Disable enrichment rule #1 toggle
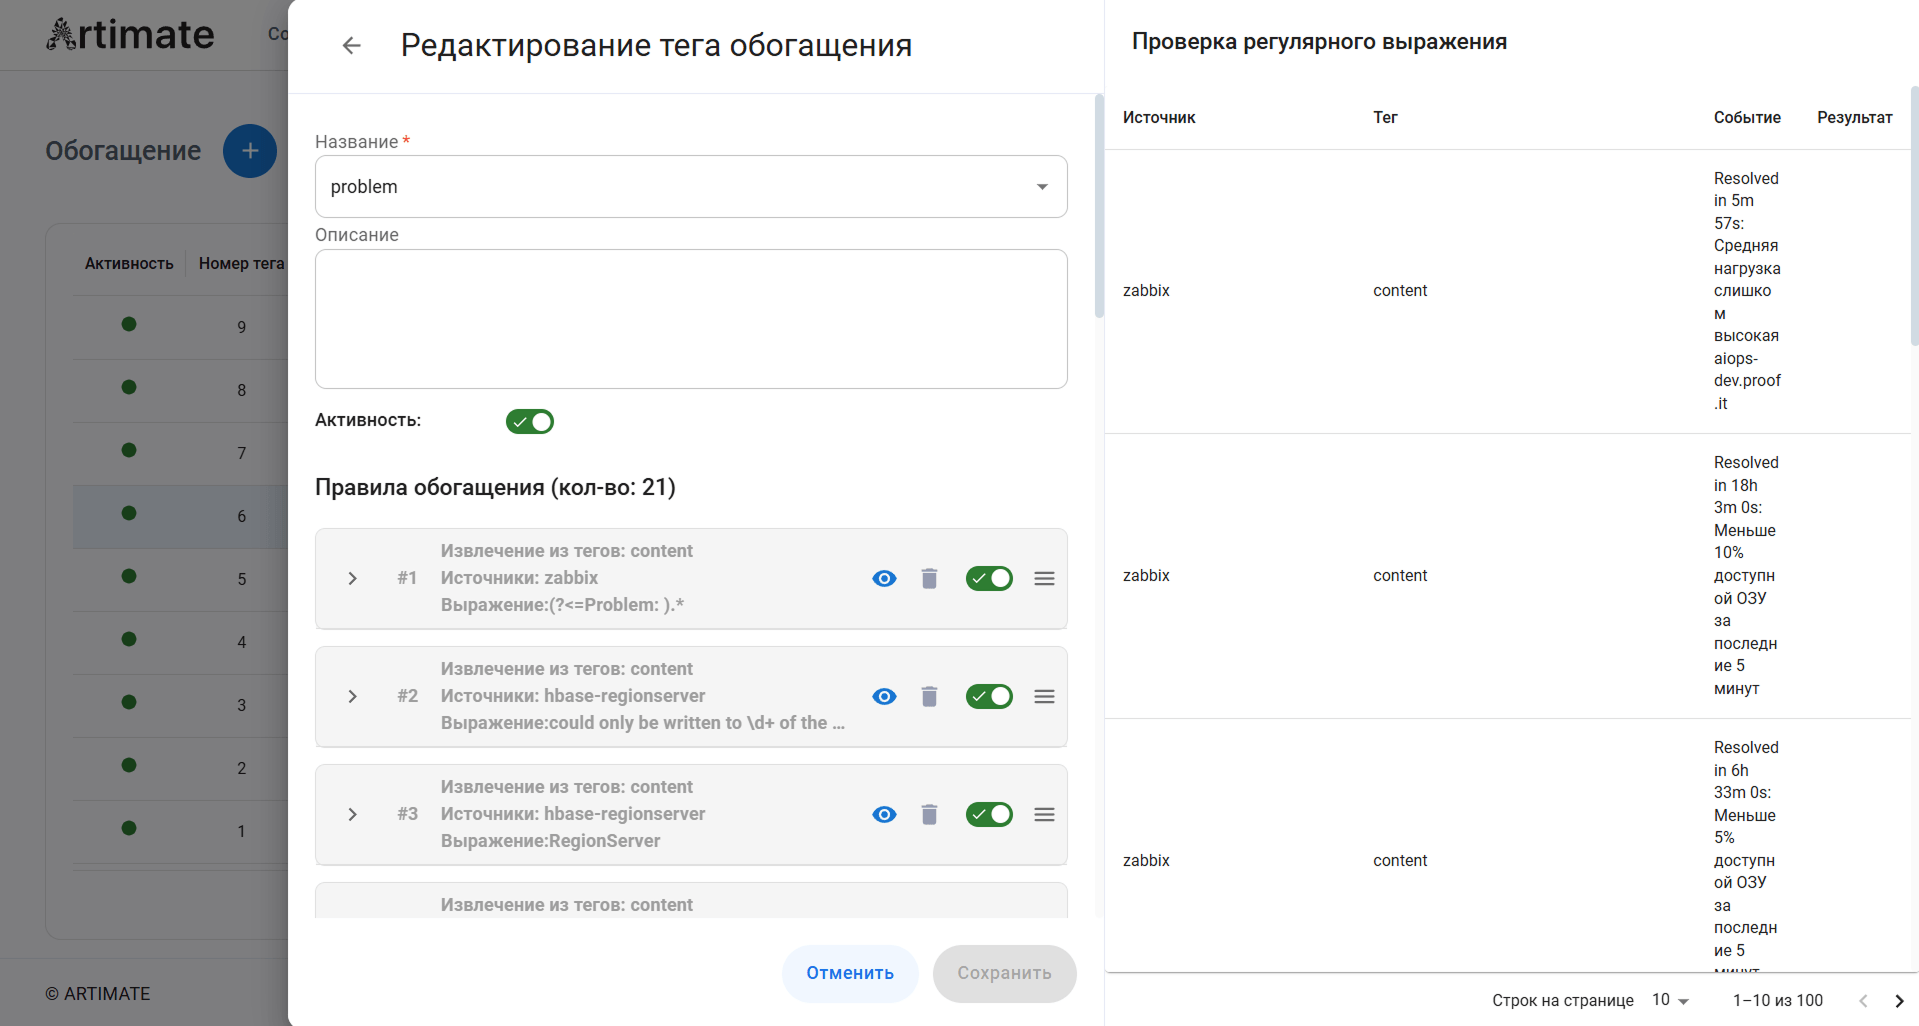The width and height of the screenshot is (1919, 1026). [989, 579]
